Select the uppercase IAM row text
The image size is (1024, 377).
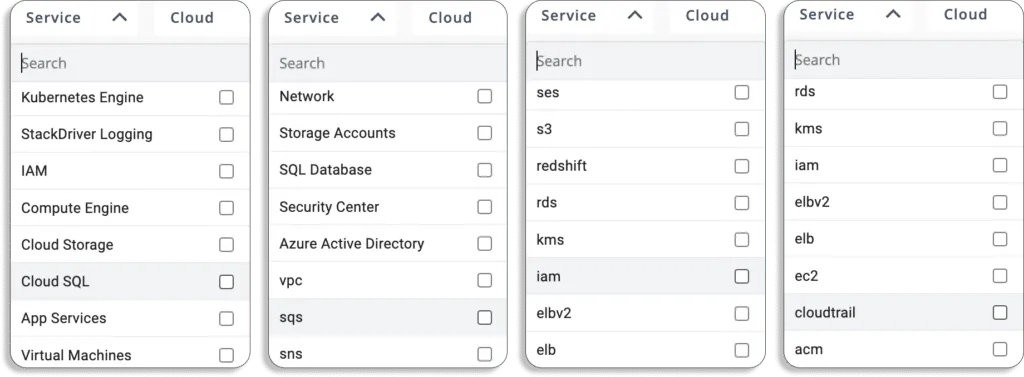click(34, 171)
